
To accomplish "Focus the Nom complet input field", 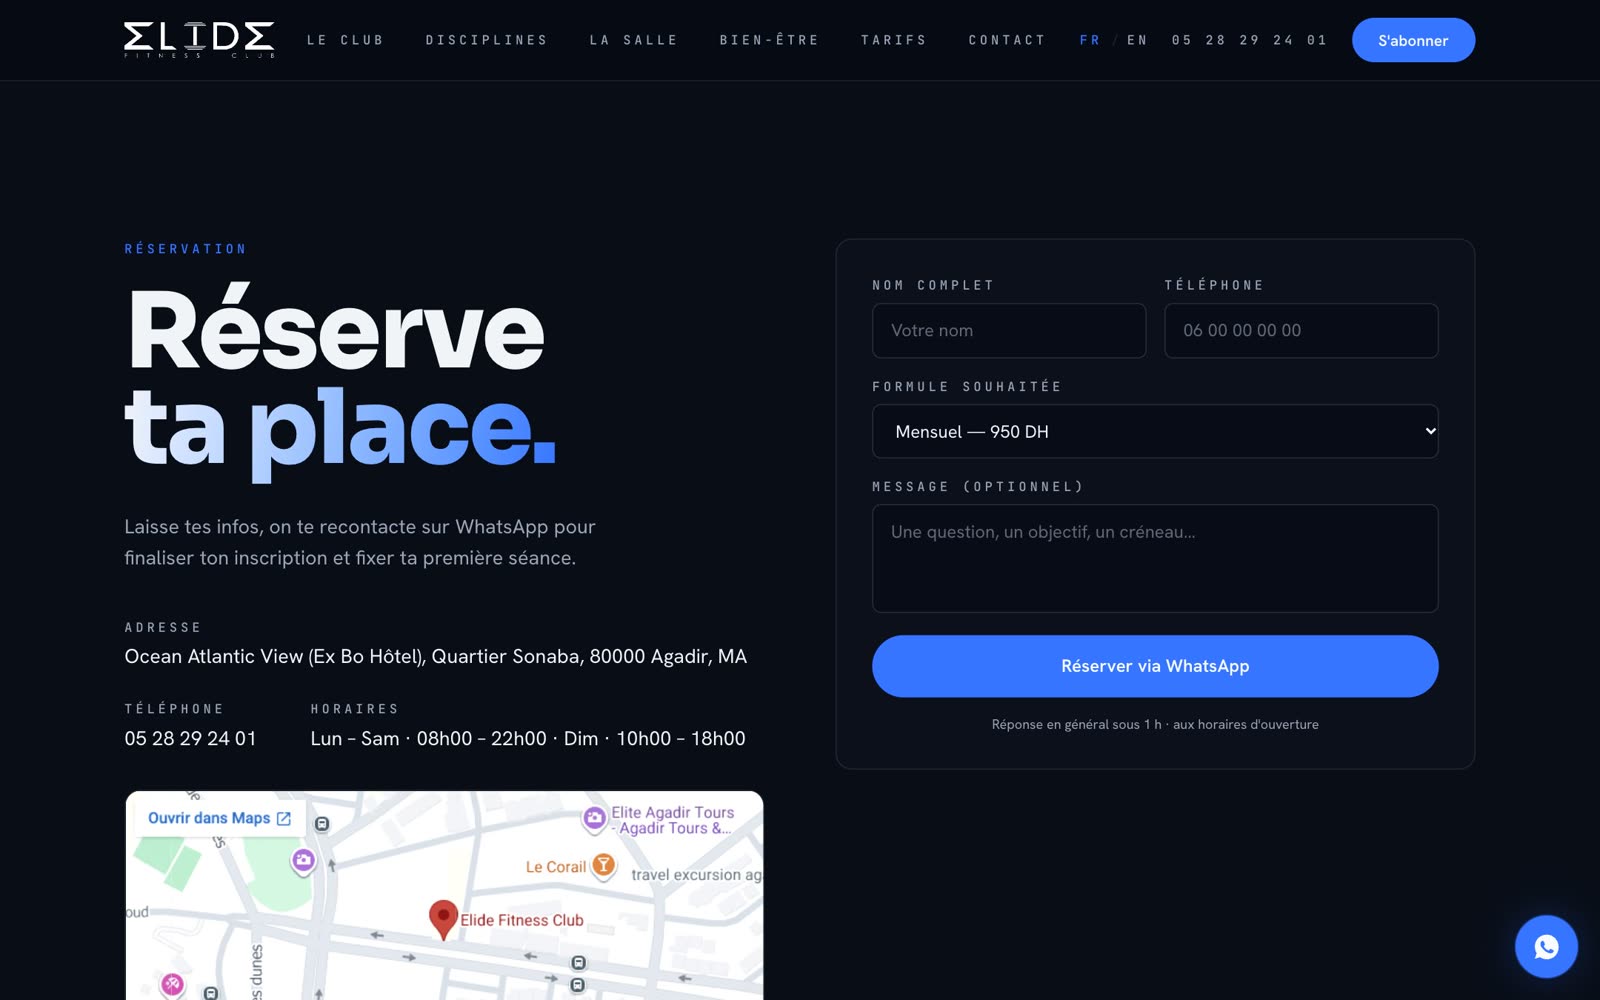I will coord(1009,331).
